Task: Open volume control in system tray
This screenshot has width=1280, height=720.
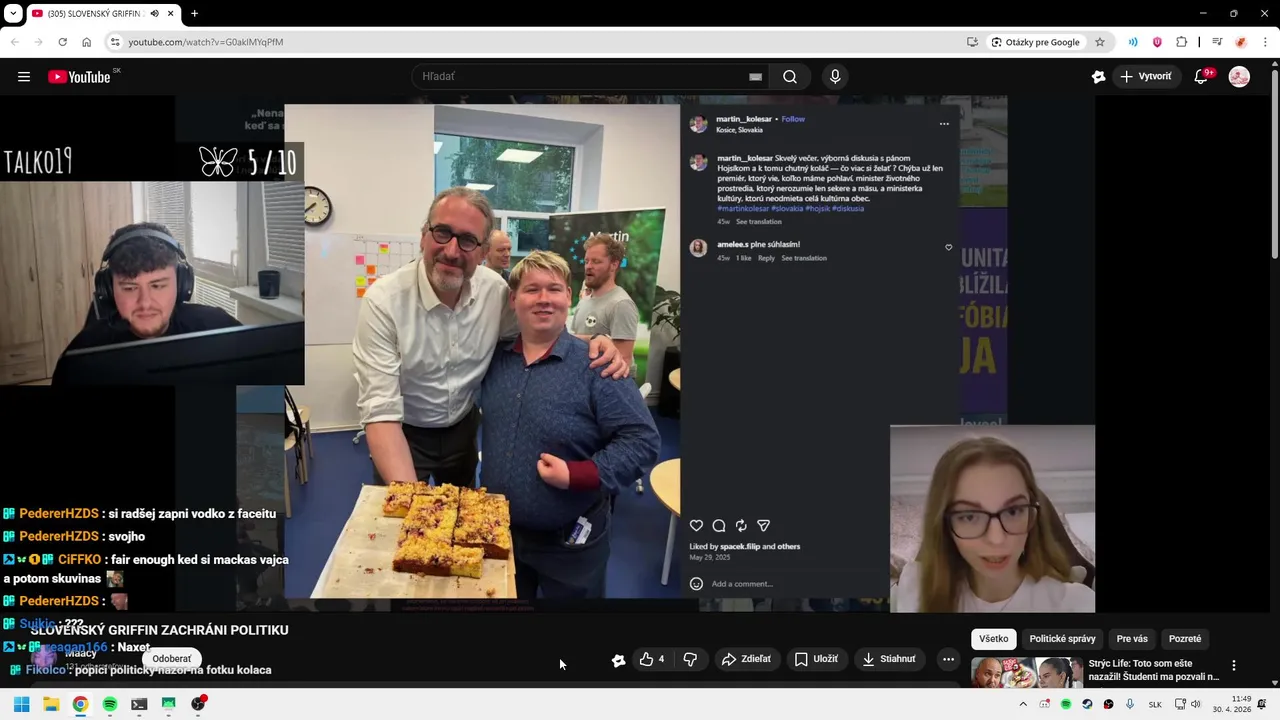Action: tap(1195, 704)
